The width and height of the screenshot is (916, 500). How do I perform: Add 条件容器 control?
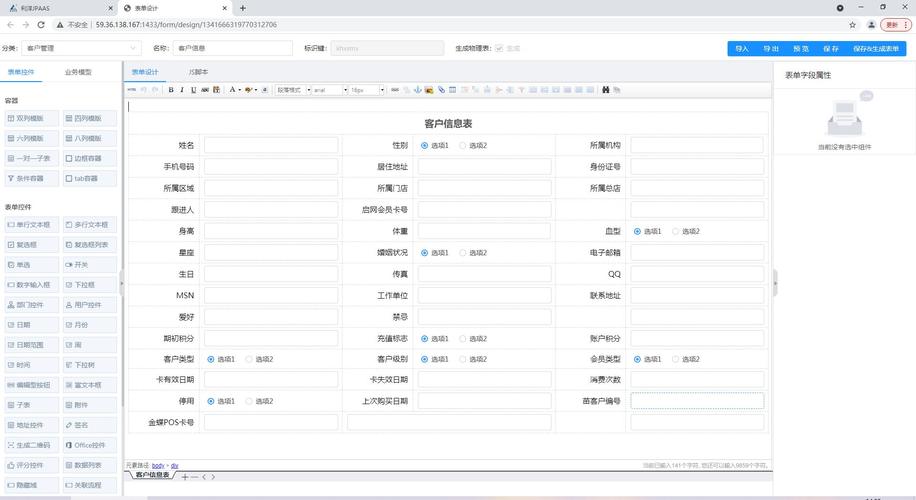coord(32,178)
